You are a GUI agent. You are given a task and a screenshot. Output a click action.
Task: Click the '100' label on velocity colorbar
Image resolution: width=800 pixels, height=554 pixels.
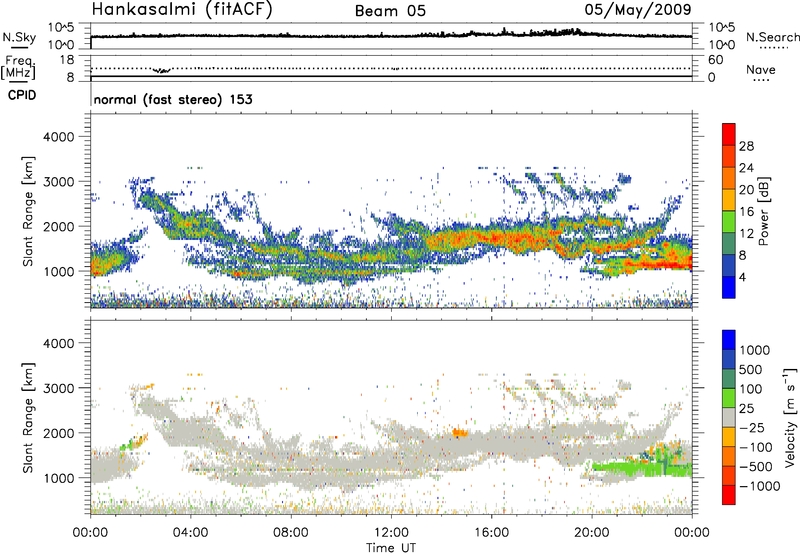tap(750, 389)
